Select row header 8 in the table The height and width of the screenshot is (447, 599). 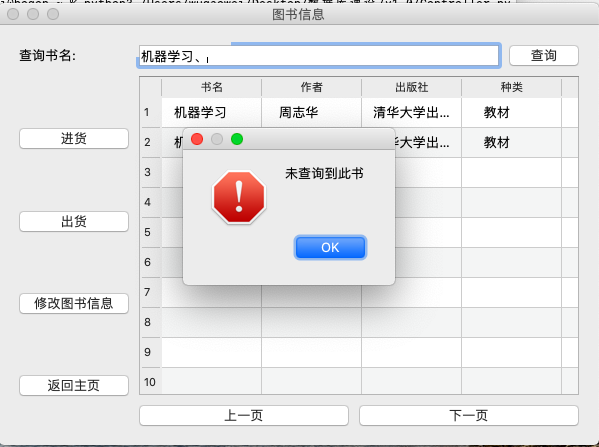pos(151,322)
